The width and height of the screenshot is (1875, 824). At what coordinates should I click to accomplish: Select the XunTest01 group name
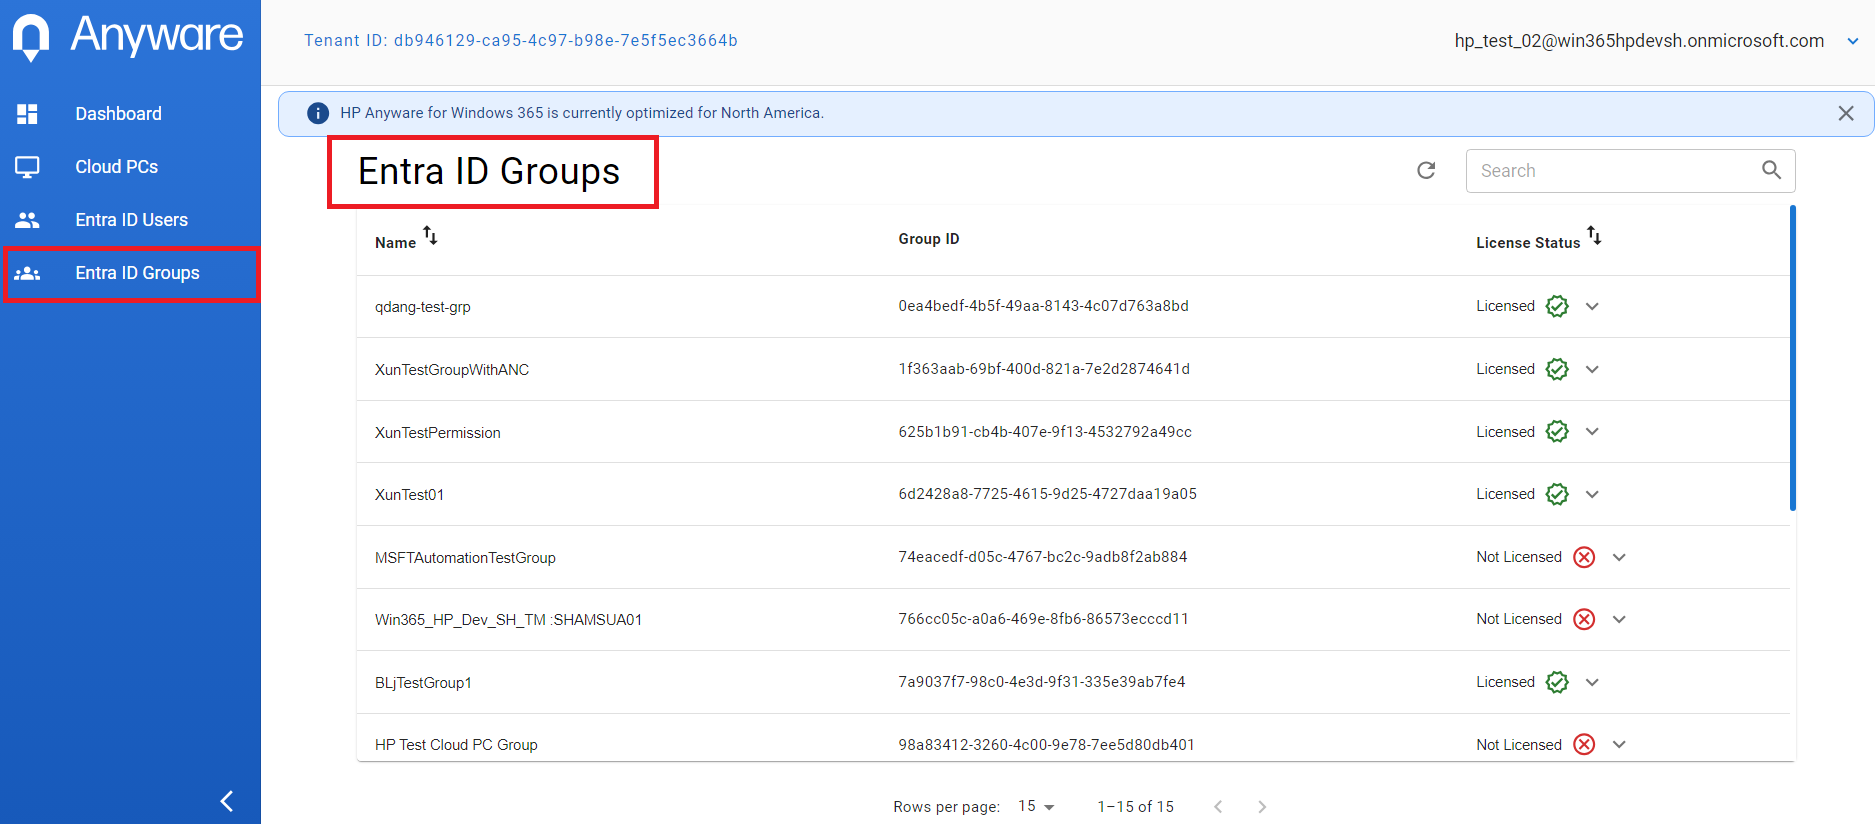410,495
